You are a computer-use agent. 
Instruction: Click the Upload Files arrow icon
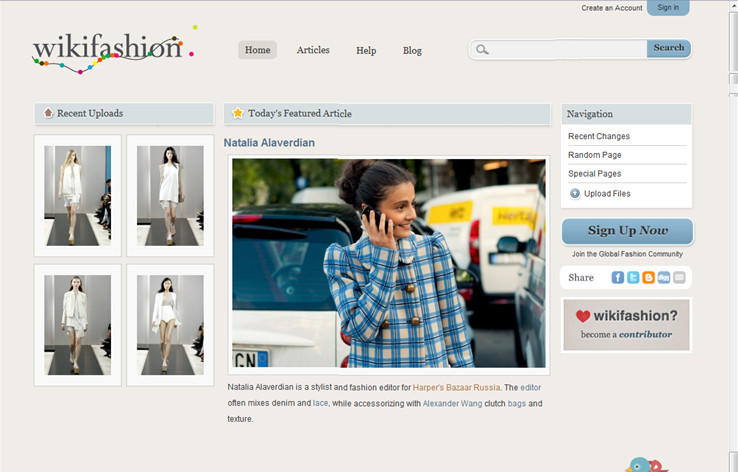coord(575,194)
